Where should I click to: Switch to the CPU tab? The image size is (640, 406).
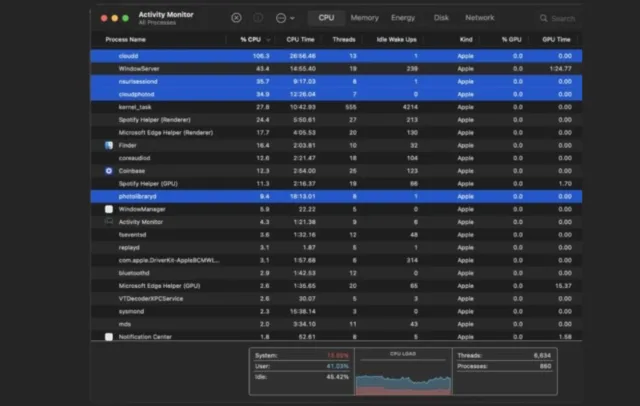point(326,18)
